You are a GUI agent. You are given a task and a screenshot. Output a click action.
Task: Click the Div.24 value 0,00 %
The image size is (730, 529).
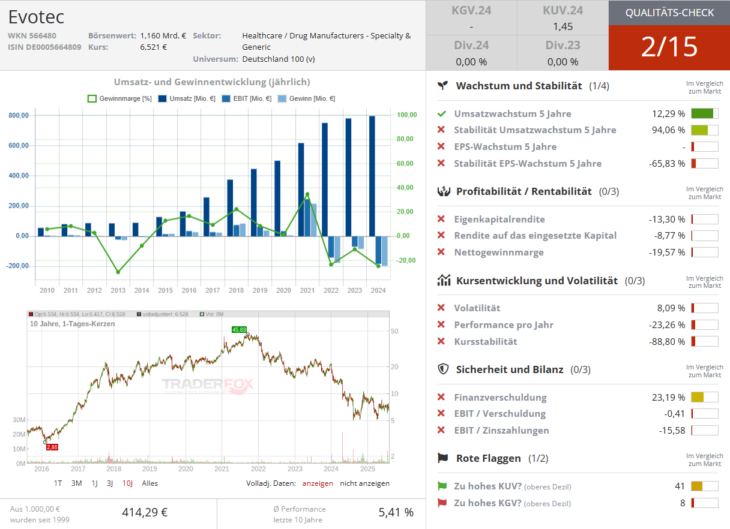click(471, 62)
